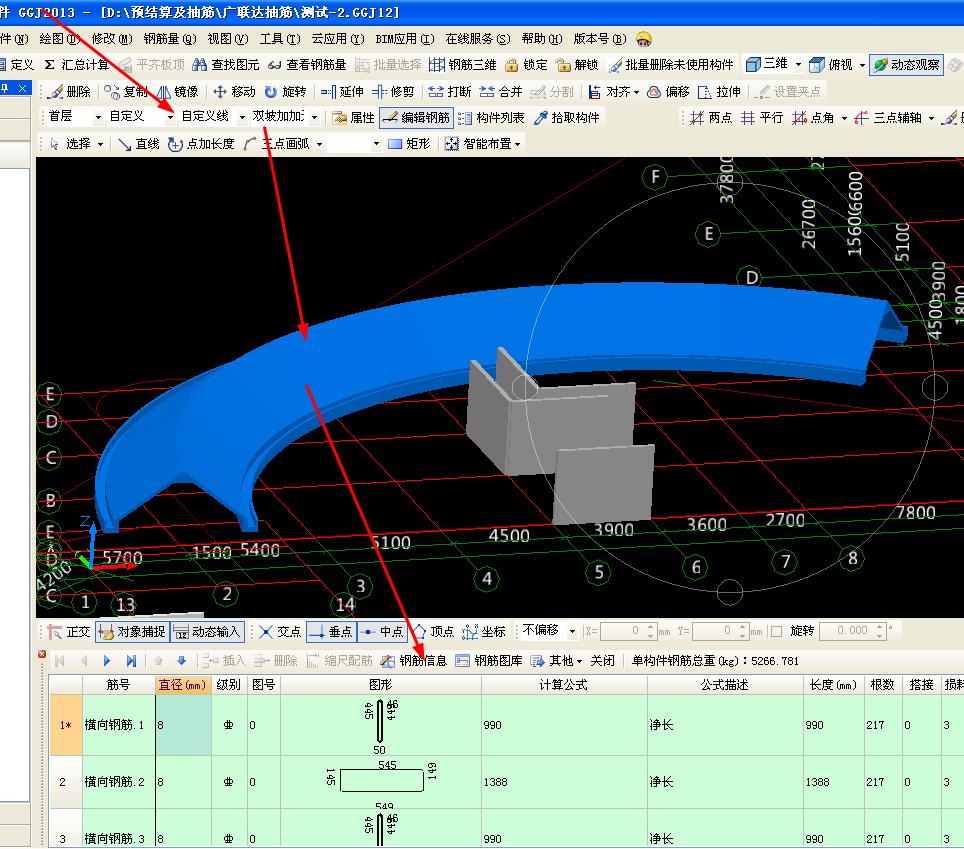Open the 修改(M) menu
Viewport: 964px width, 849px height.
tap(111, 39)
